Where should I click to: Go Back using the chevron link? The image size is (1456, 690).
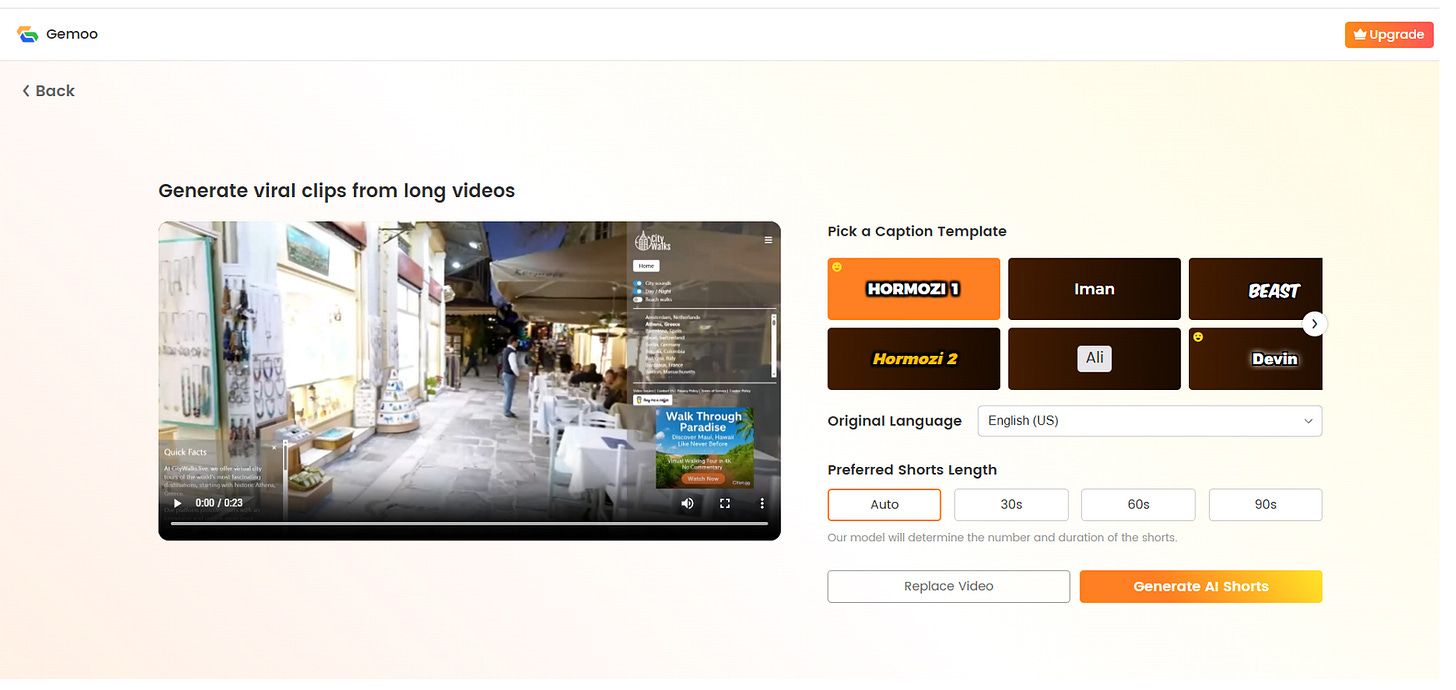click(x=49, y=91)
